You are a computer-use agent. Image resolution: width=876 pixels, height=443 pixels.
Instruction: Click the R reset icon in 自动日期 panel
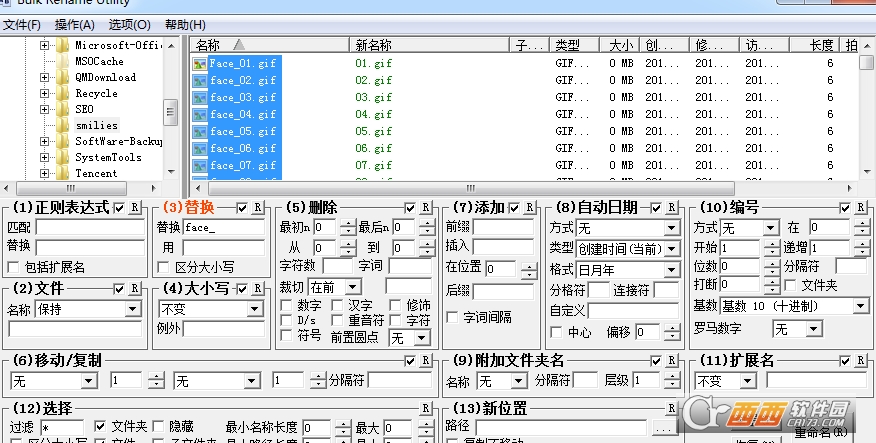click(671, 208)
